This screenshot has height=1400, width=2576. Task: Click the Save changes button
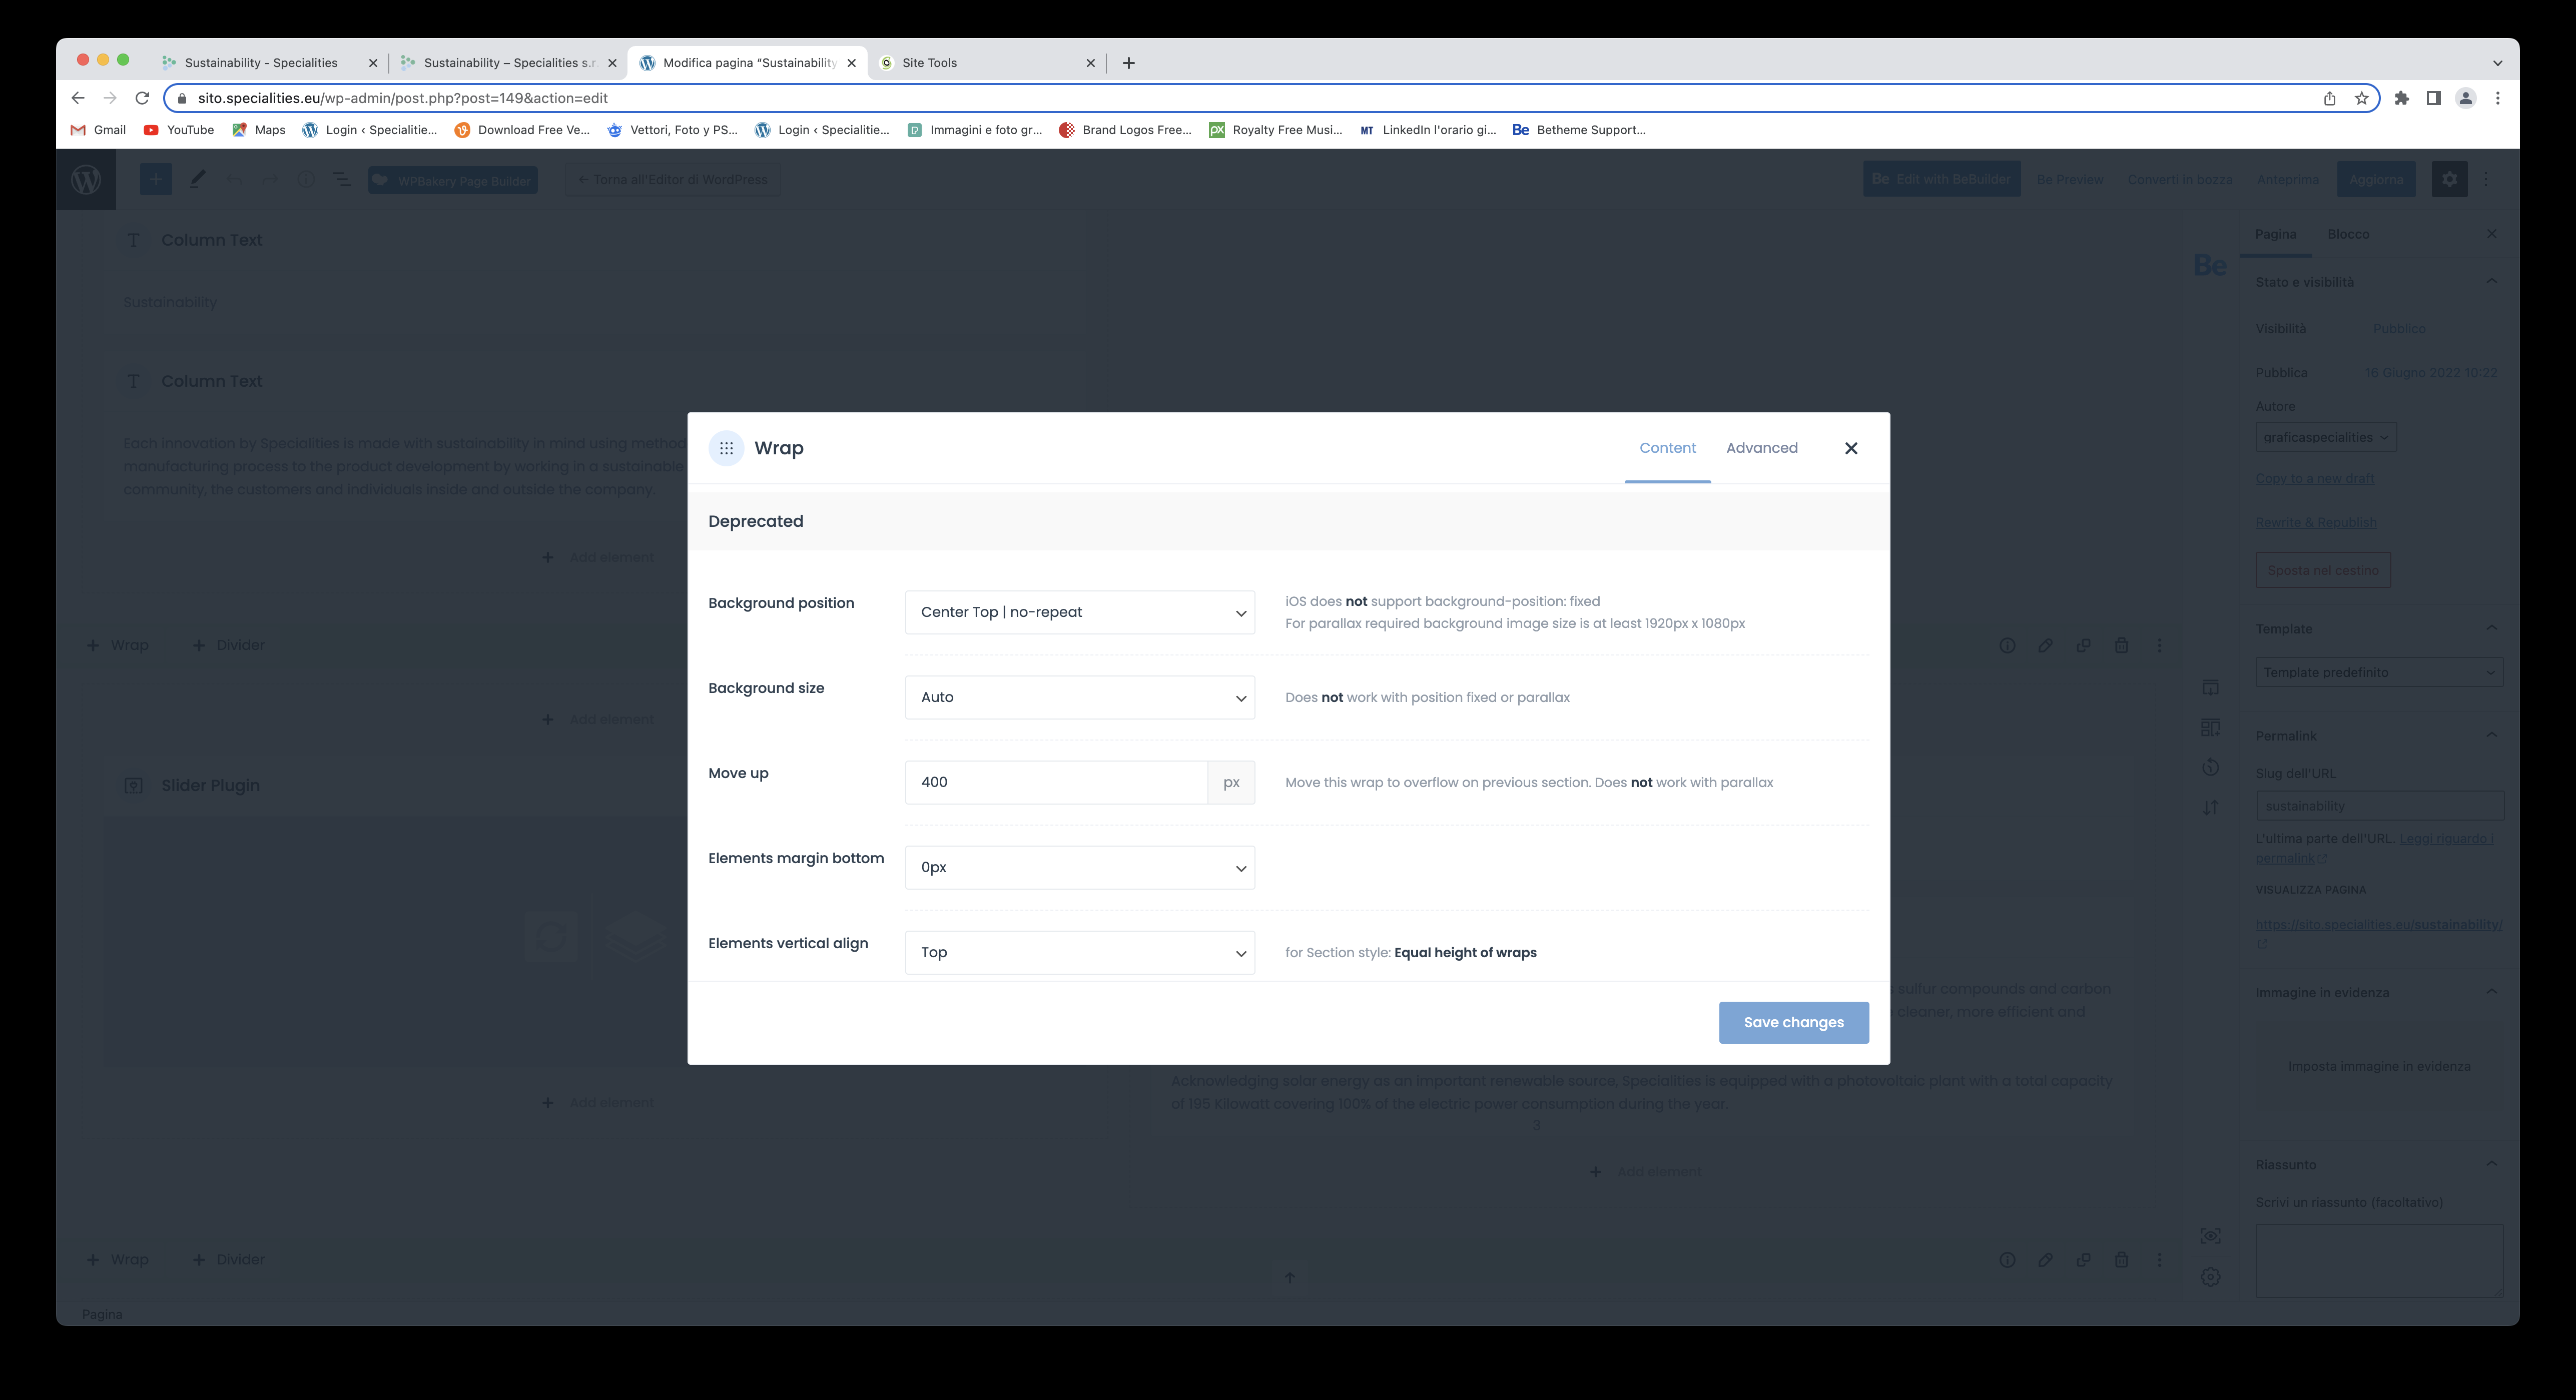point(1793,1022)
